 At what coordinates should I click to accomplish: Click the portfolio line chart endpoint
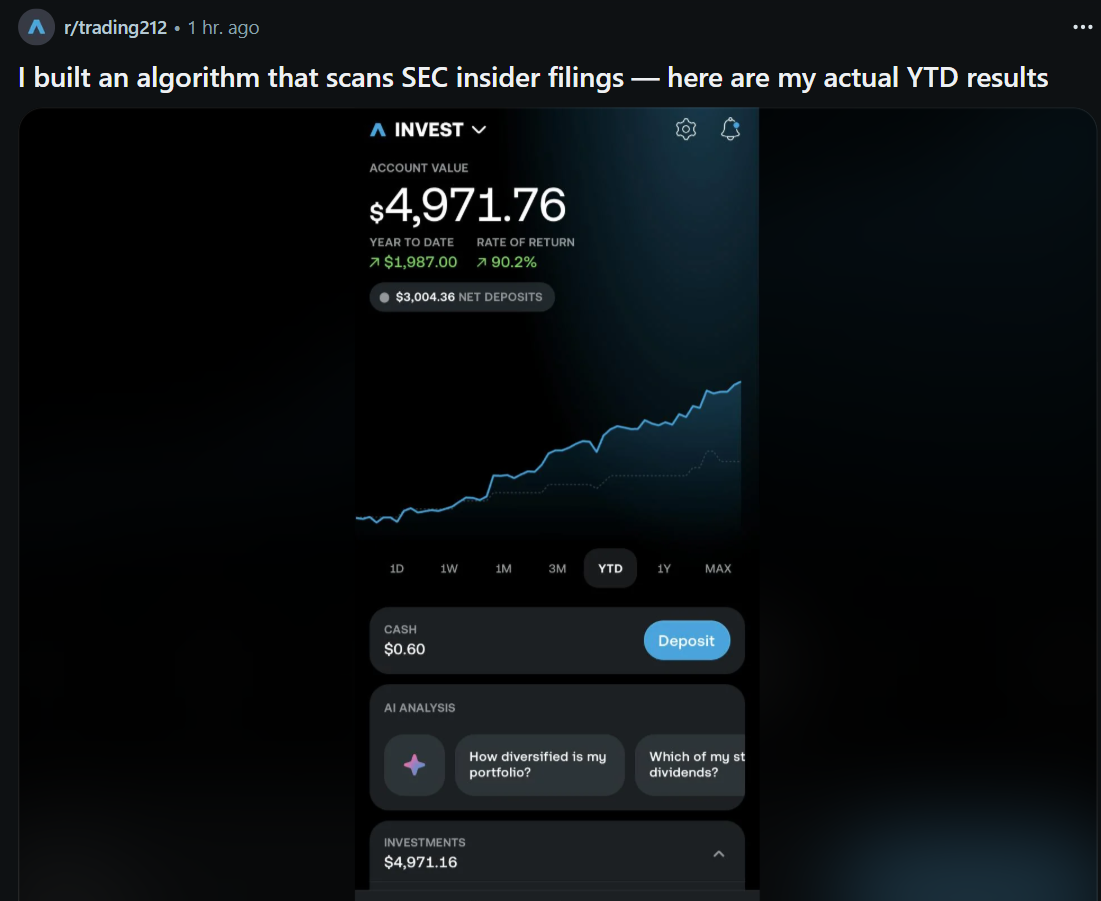click(739, 383)
